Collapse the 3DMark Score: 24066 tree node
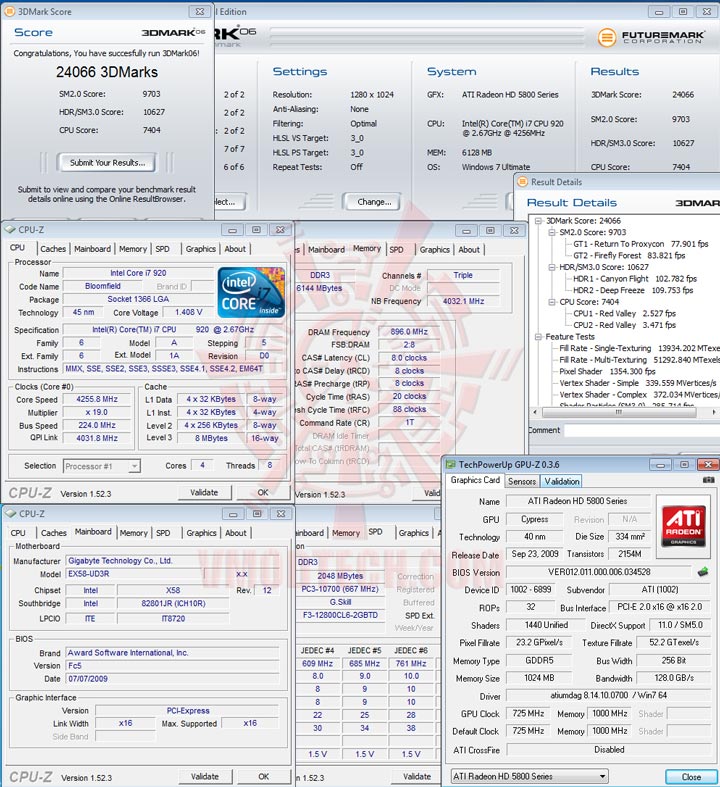This screenshot has width=720, height=787. (x=538, y=221)
